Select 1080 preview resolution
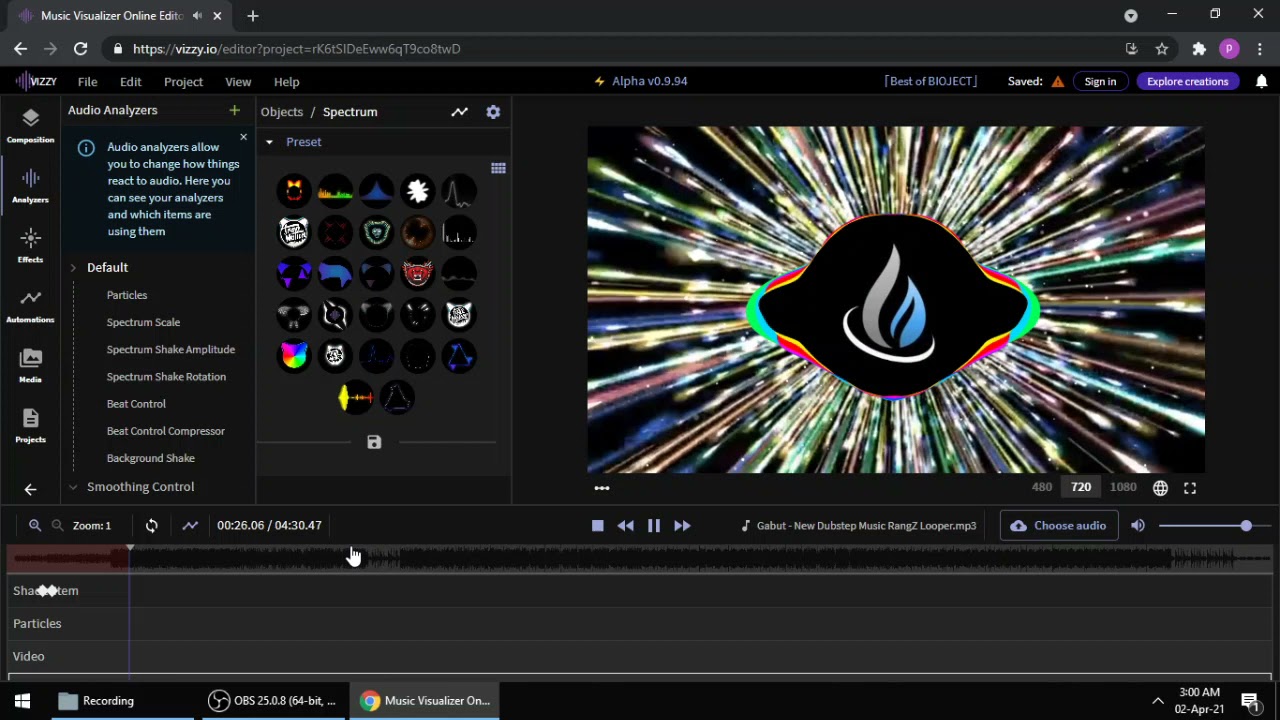This screenshot has height=720, width=1280. pyautogui.click(x=1123, y=487)
